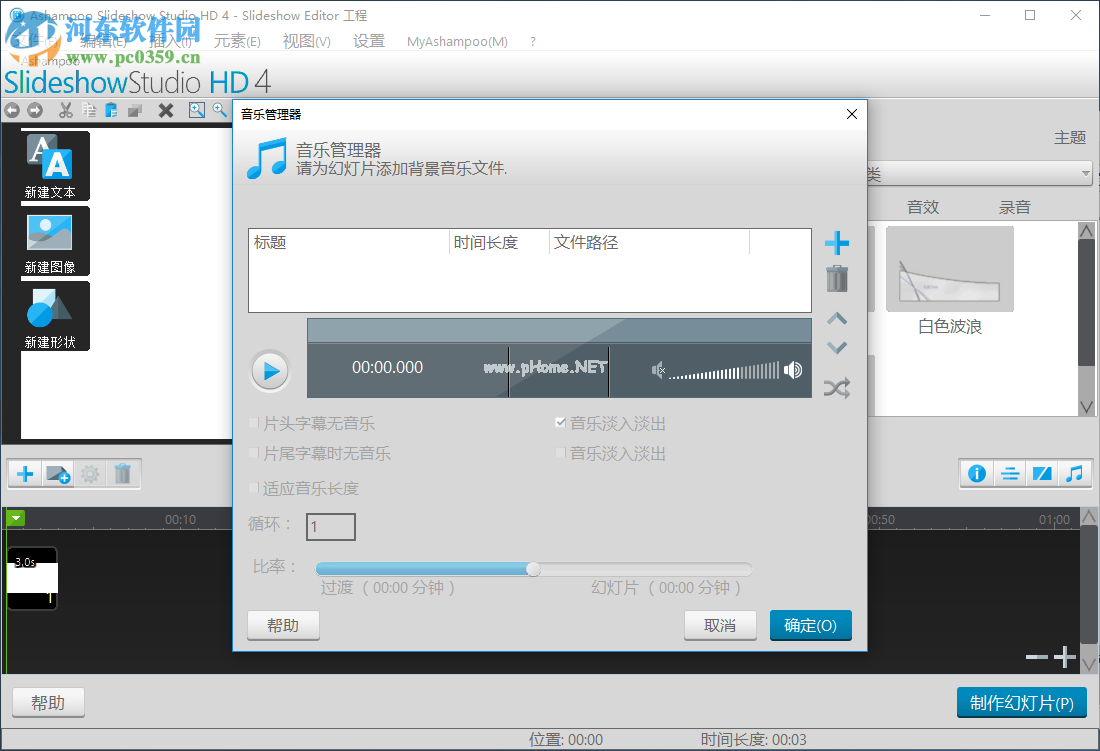Select the 新建文本 (New Text) tool
The height and width of the screenshot is (751, 1100).
click(x=52, y=167)
